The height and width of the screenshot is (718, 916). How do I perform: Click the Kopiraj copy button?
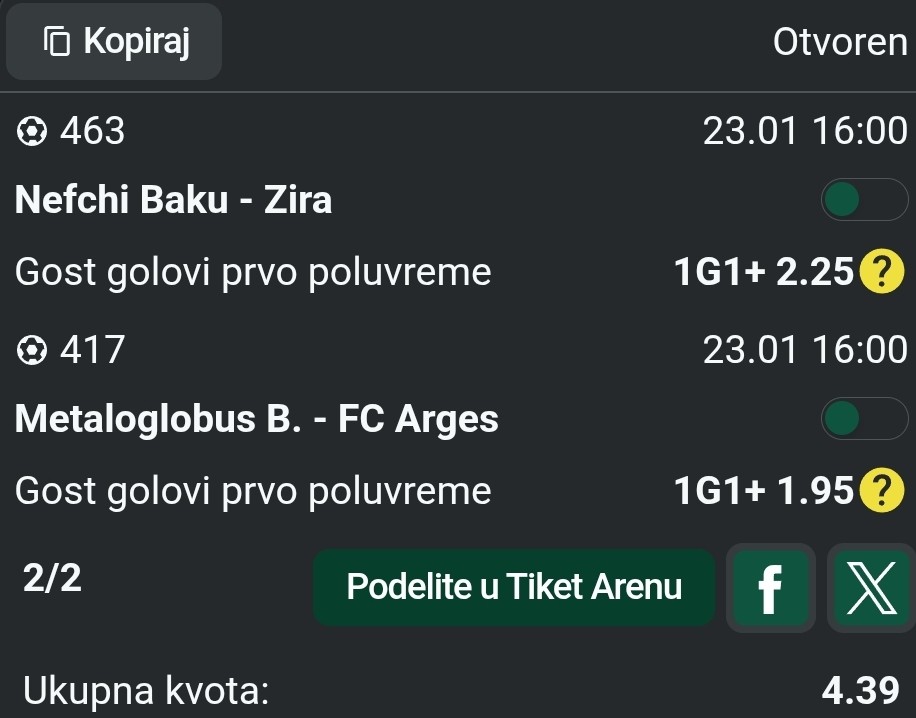coord(114,42)
